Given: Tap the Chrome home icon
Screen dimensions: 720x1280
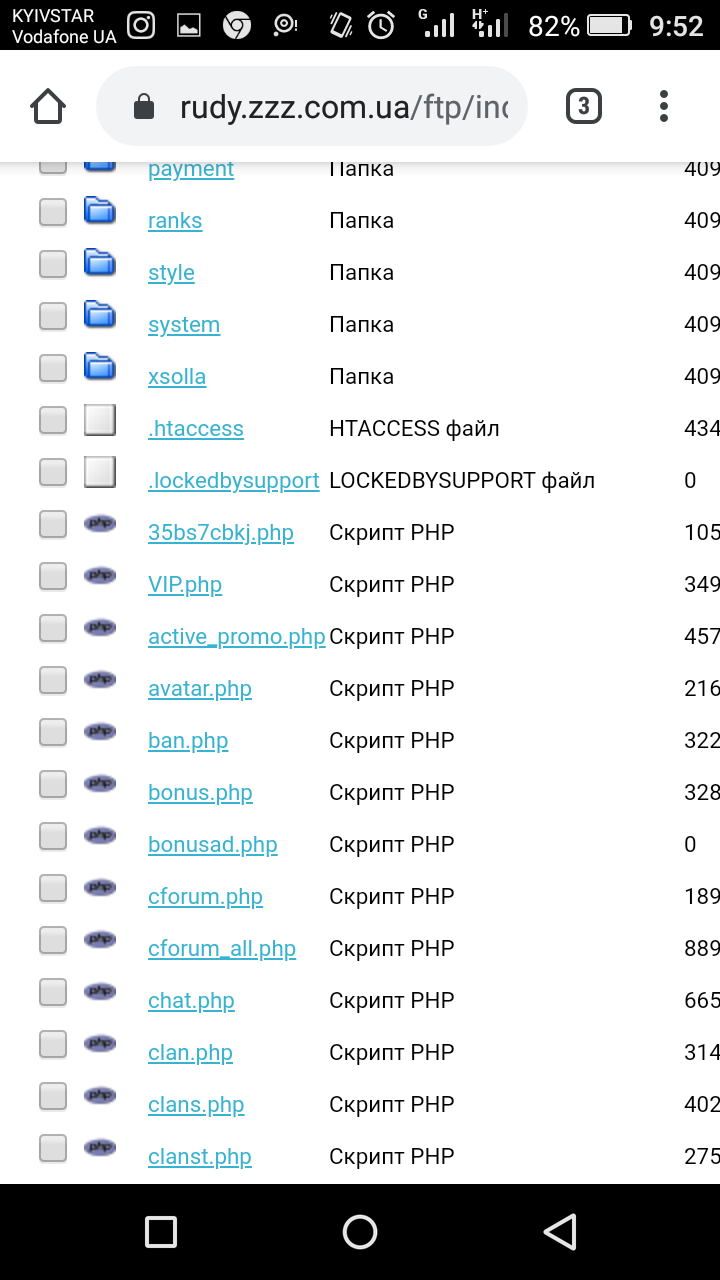Looking at the screenshot, I should pos(48,106).
